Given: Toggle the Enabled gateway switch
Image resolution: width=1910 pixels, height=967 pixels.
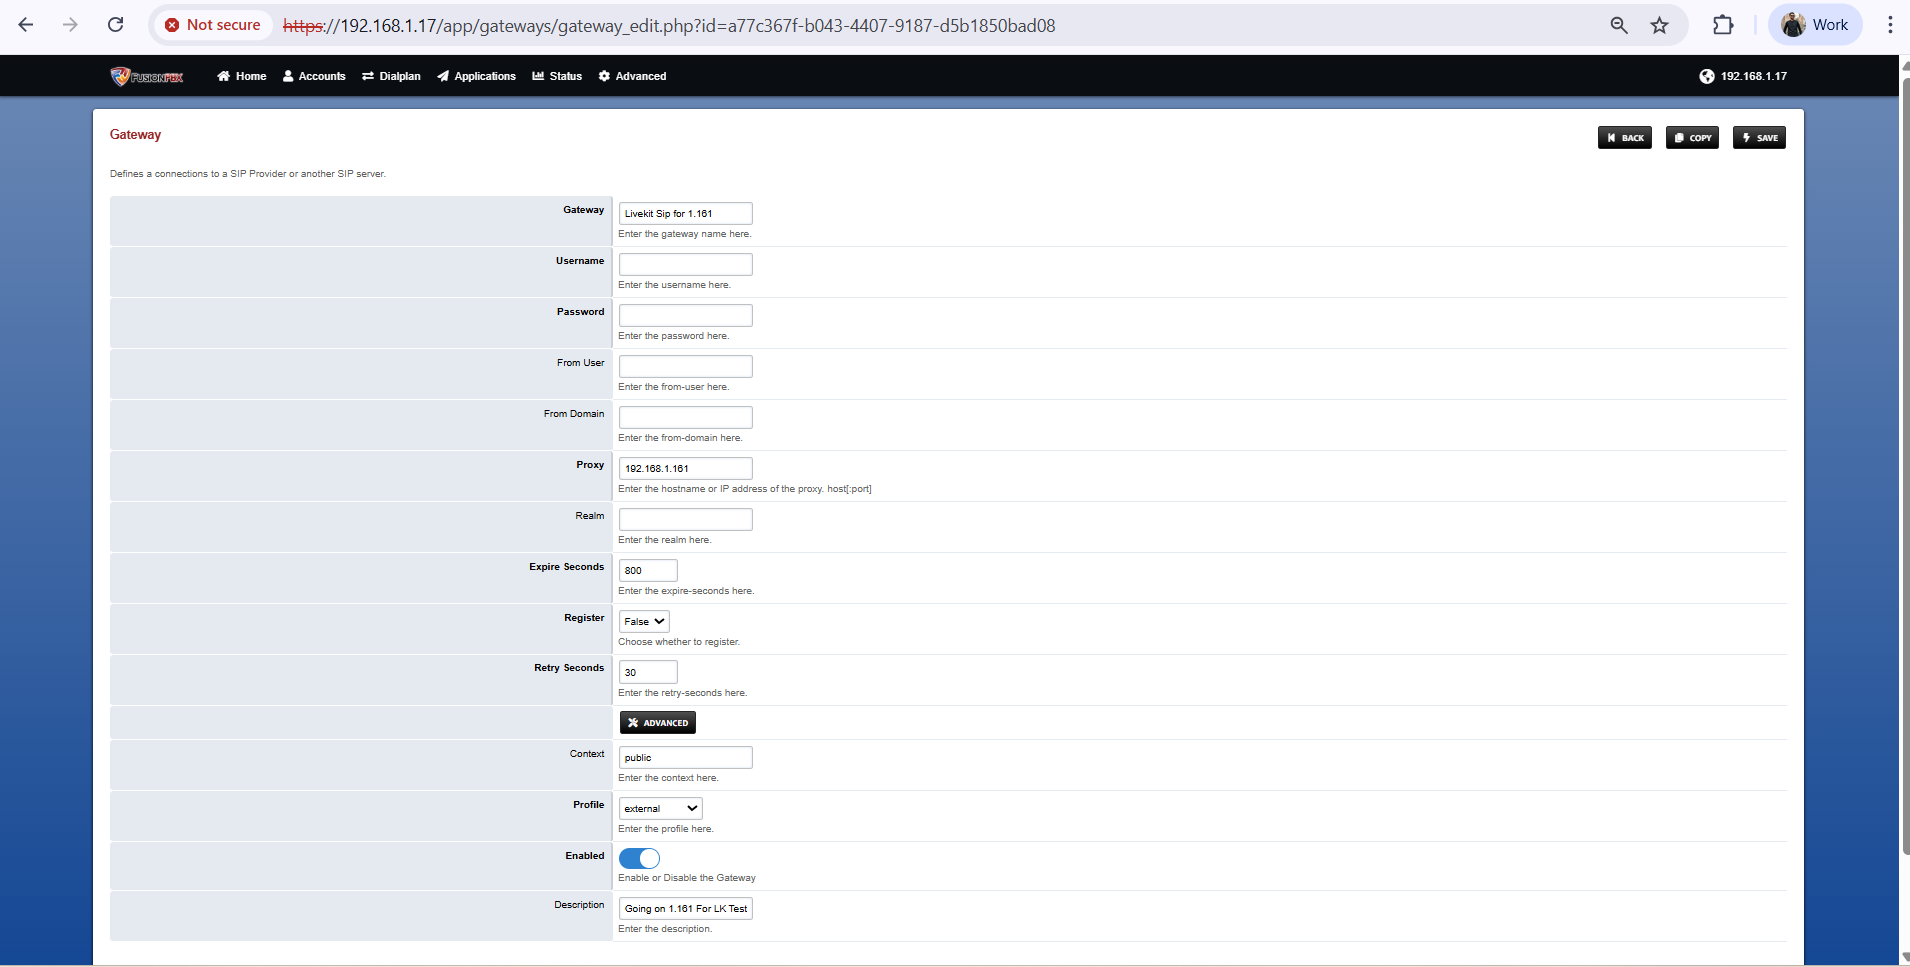Looking at the screenshot, I should tap(639, 858).
